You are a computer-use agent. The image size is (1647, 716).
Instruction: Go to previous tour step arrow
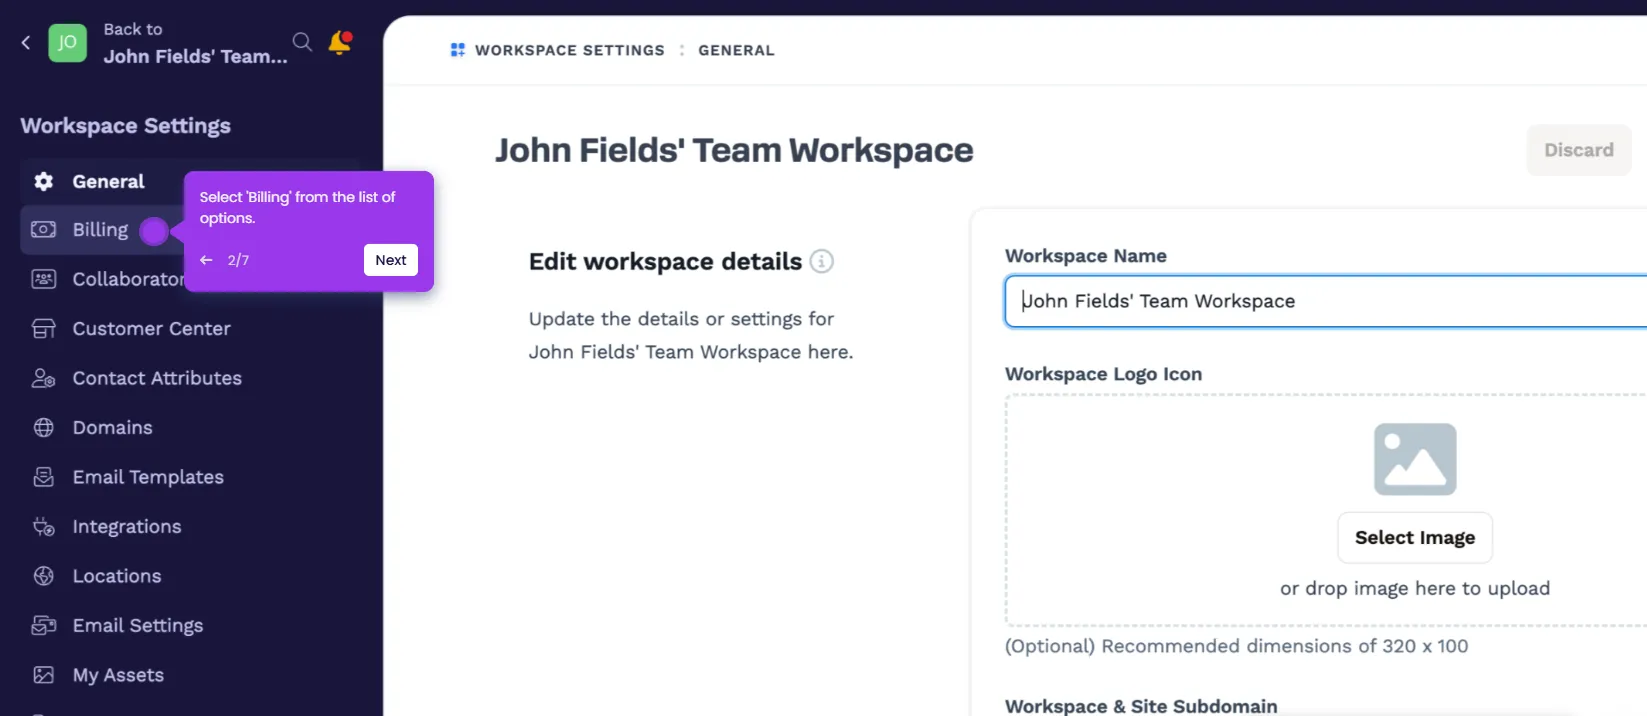(x=206, y=260)
